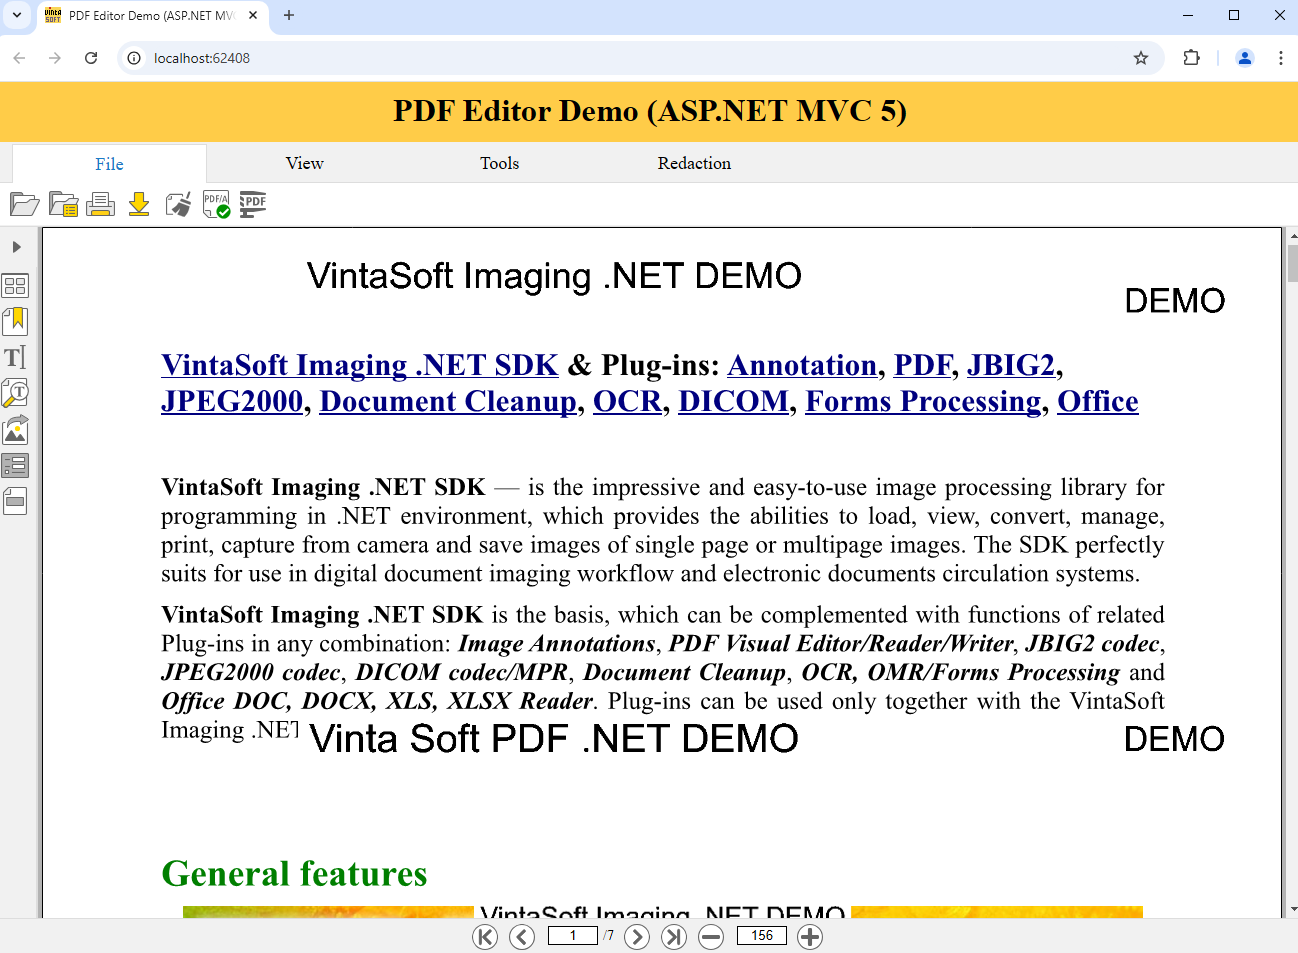Screen dimensions: 1298x953
Task: Open the page thumbnails panel icon
Action: point(15,286)
